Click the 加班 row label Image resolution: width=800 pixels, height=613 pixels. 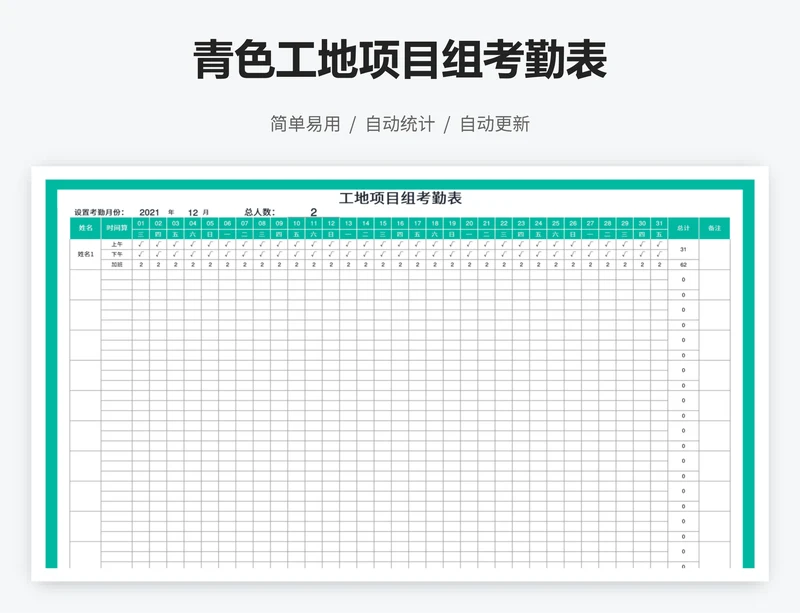pos(117,264)
